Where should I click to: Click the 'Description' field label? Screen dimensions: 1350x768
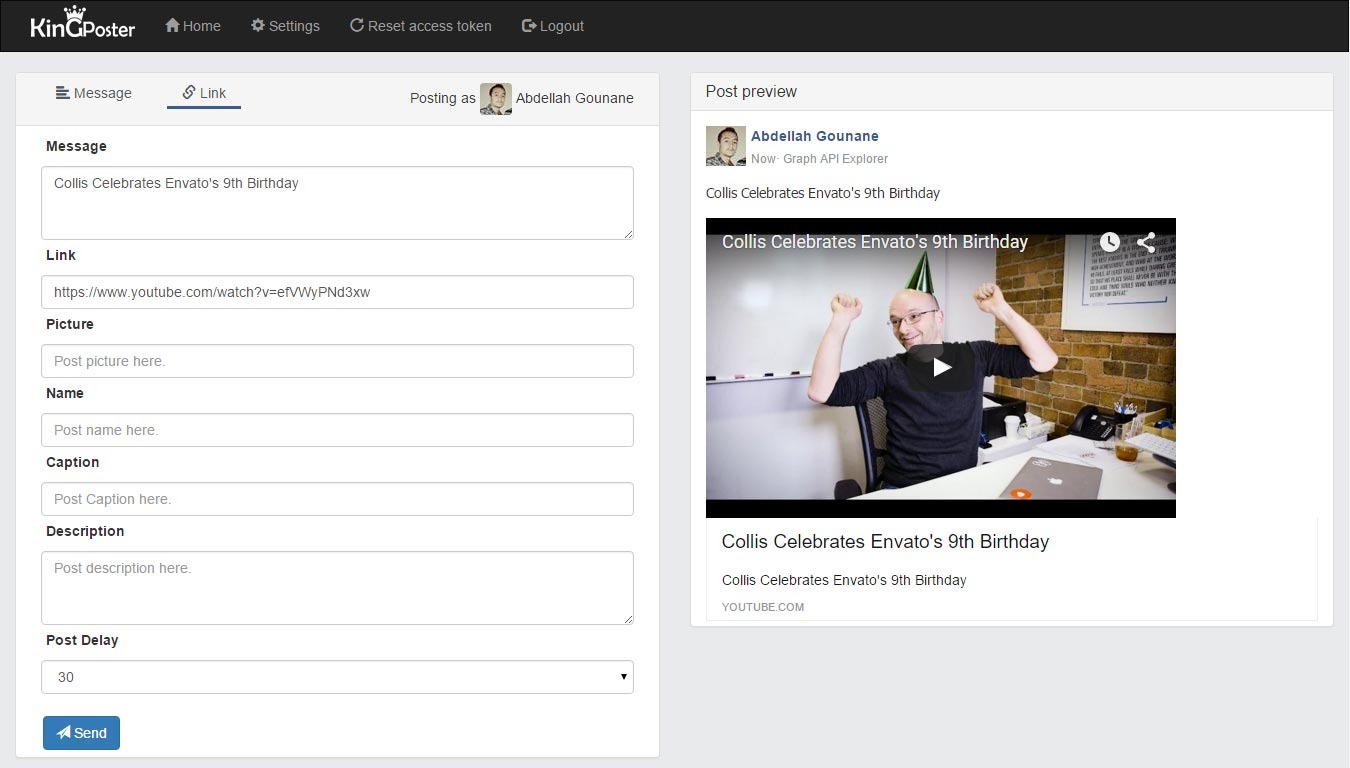(x=85, y=531)
